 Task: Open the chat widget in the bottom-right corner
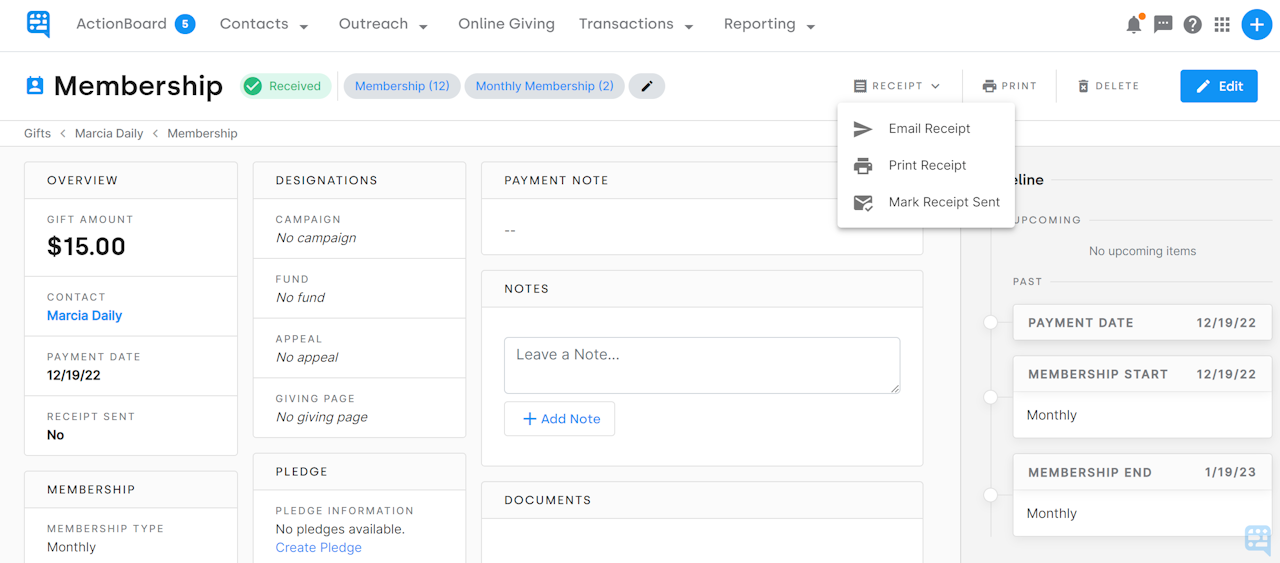click(x=1258, y=539)
